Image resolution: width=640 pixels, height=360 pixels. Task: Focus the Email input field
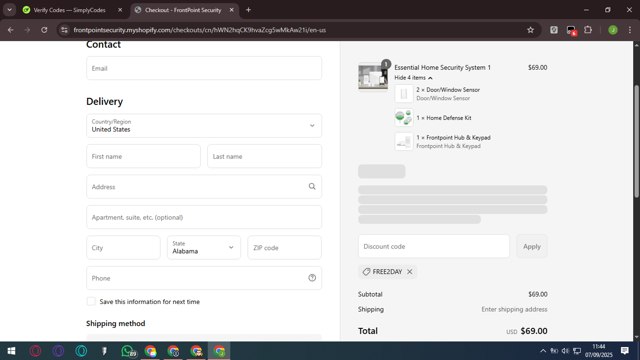(x=204, y=68)
